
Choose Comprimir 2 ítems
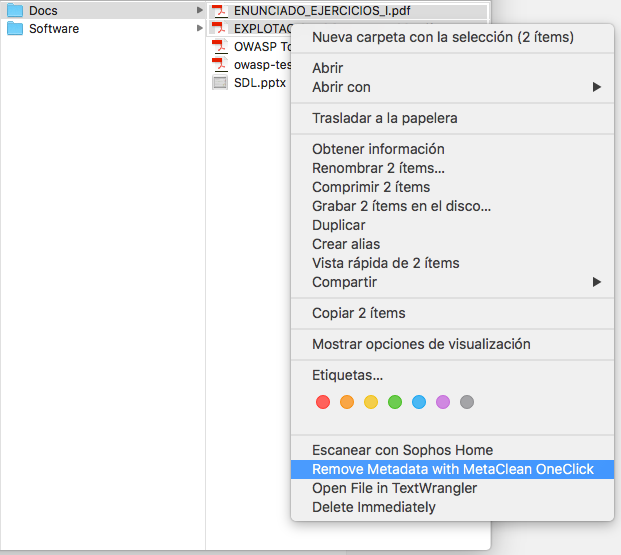point(371,187)
